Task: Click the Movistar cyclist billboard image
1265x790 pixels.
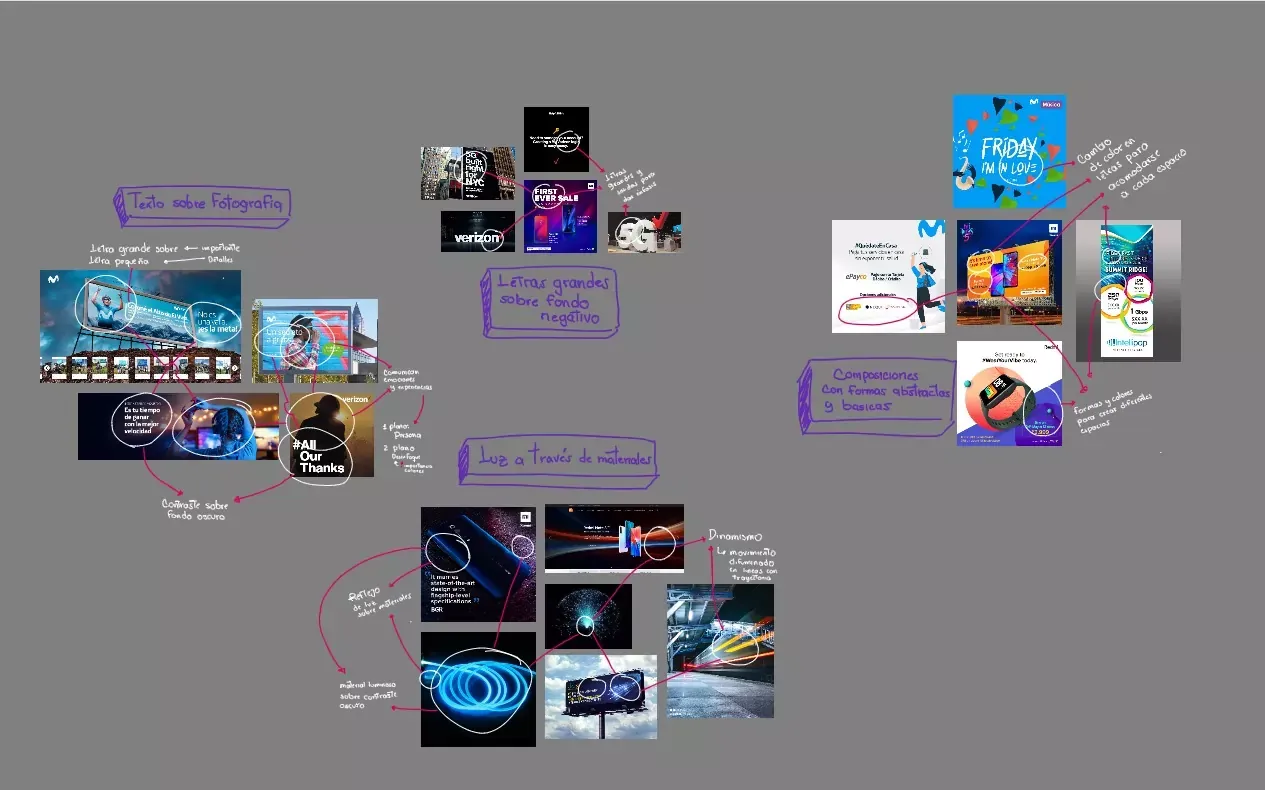Action: [141, 327]
